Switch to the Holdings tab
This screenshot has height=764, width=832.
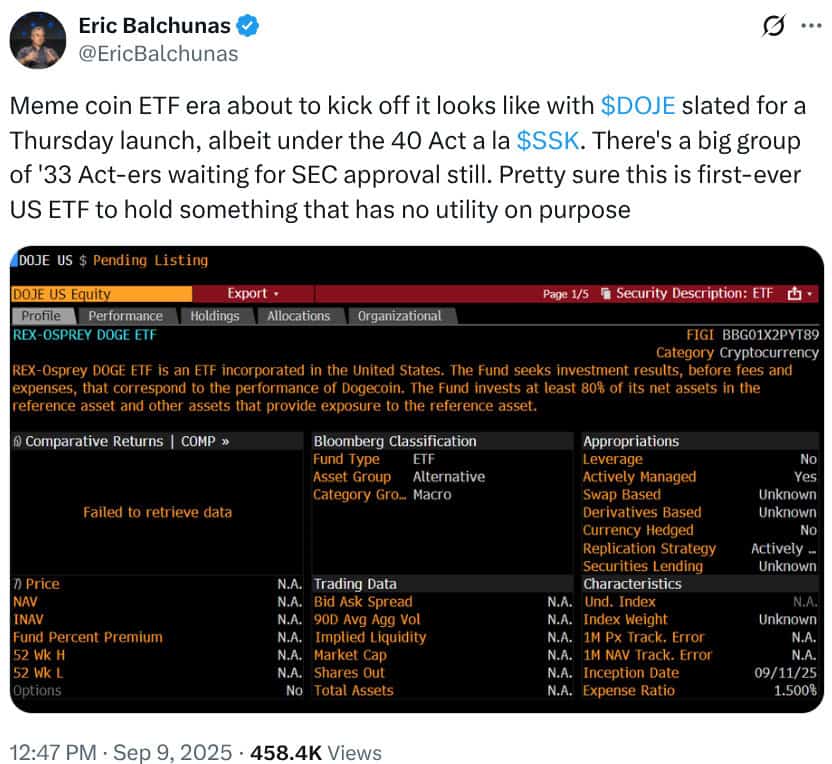[215, 316]
